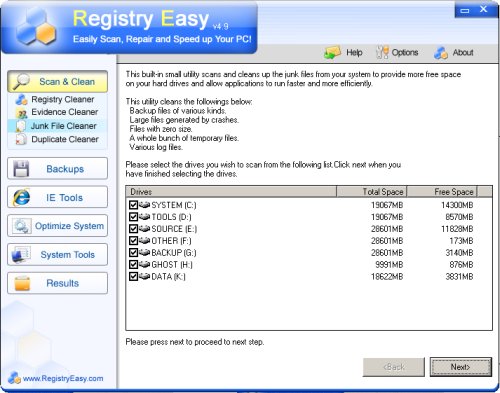Open the About label in toolbar
The height and width of the screenshot is (393, 500).
pyautogui.click(x=463, y=52)
